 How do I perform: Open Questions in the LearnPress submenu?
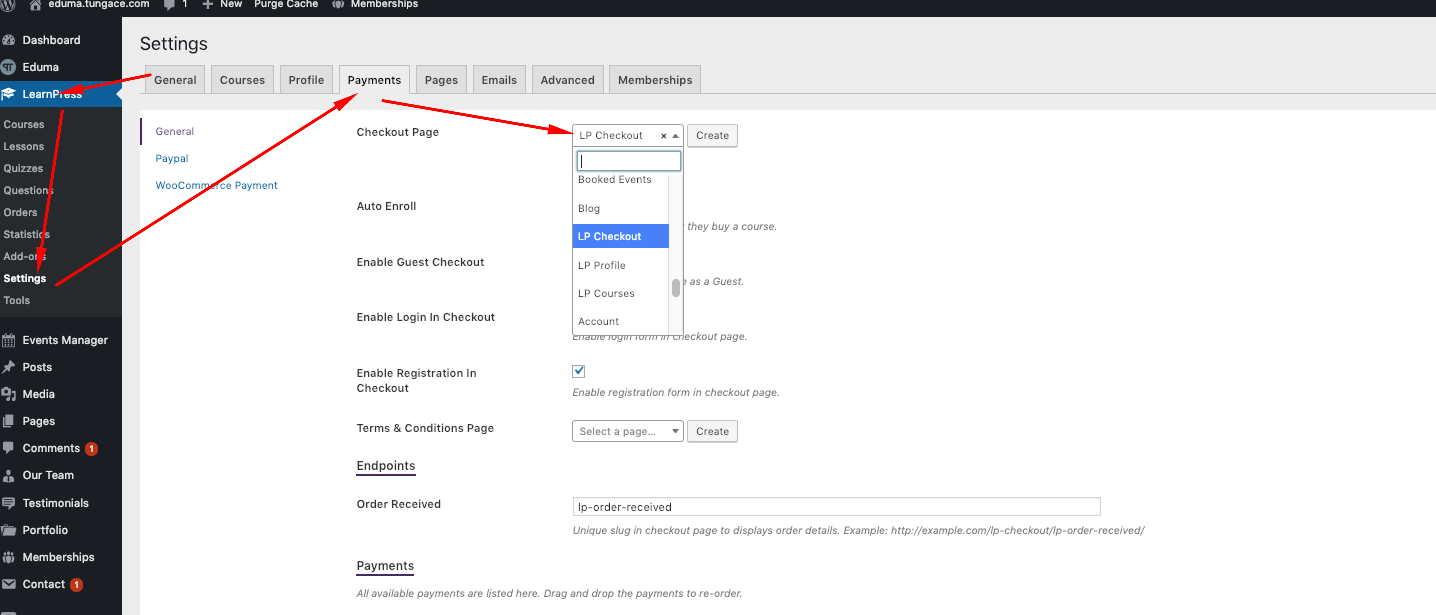point(28,191)
